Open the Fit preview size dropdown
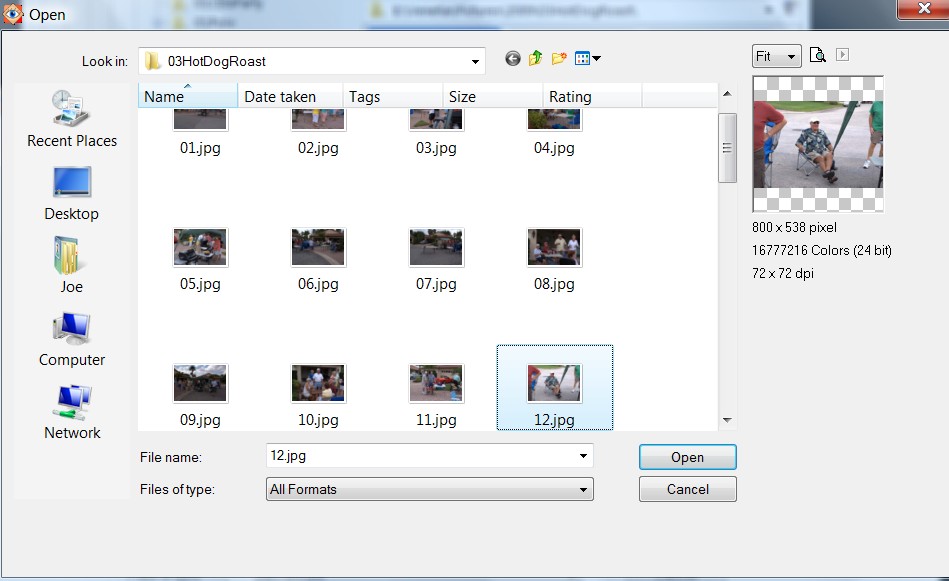949x581 pixels. click(x=777, y=56)
